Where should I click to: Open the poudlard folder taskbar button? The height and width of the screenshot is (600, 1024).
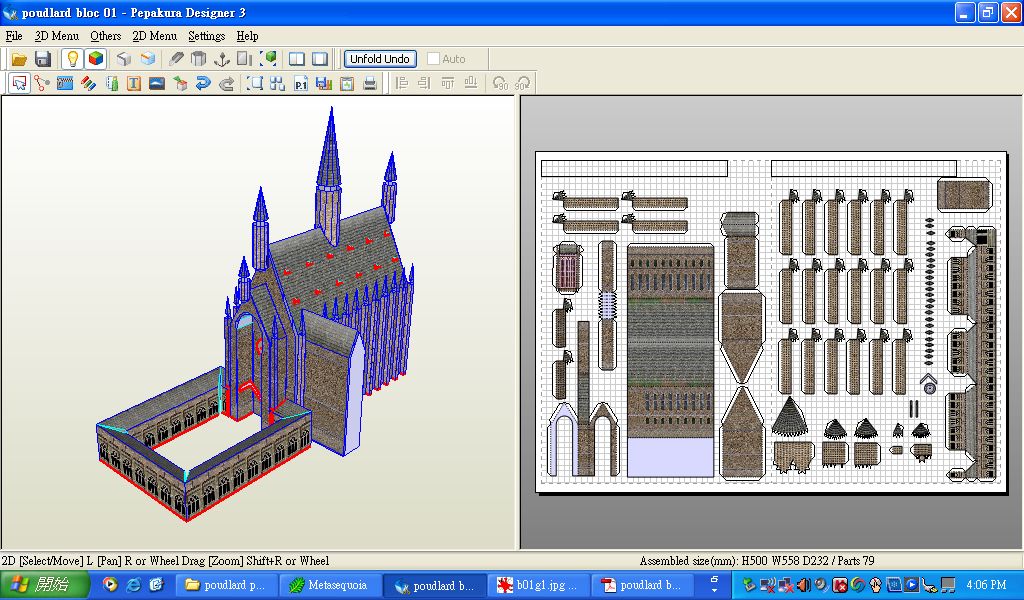227,585
